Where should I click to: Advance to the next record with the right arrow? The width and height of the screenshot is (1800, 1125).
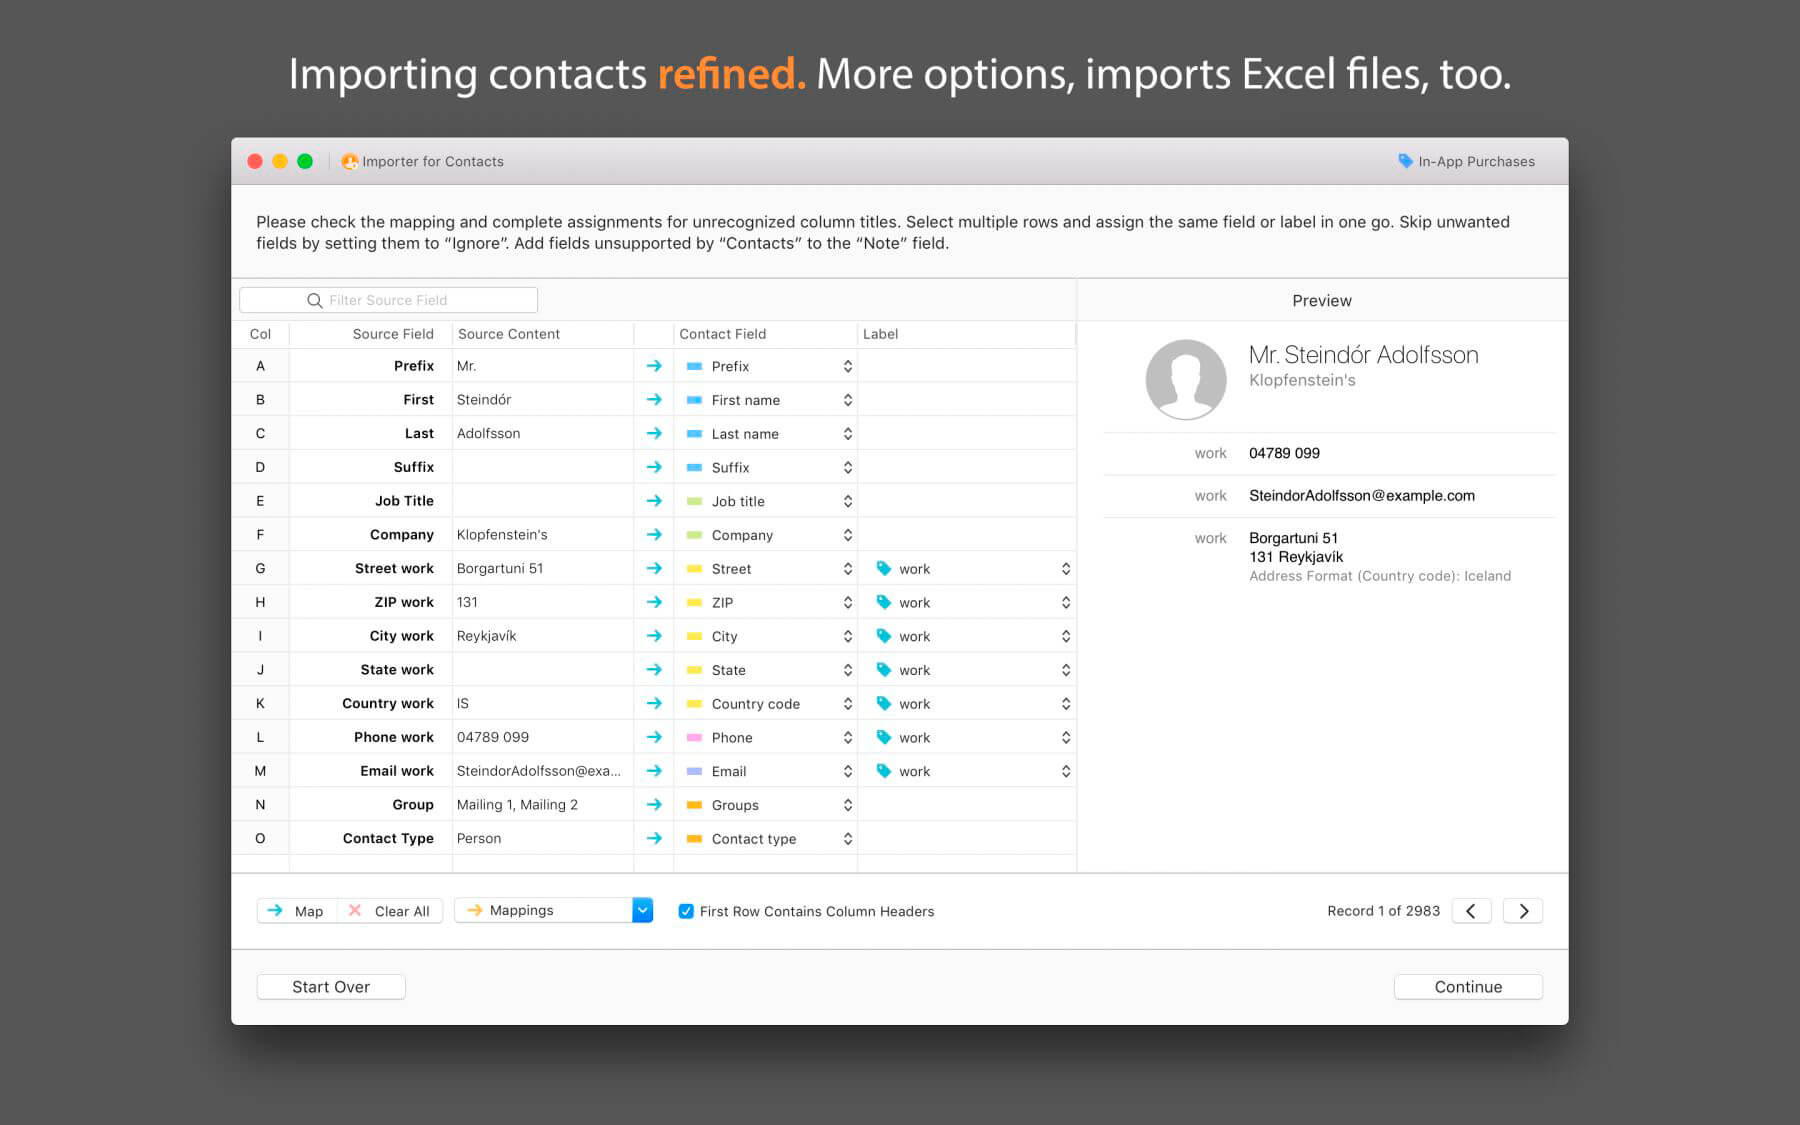click(x=1523, y=910)
